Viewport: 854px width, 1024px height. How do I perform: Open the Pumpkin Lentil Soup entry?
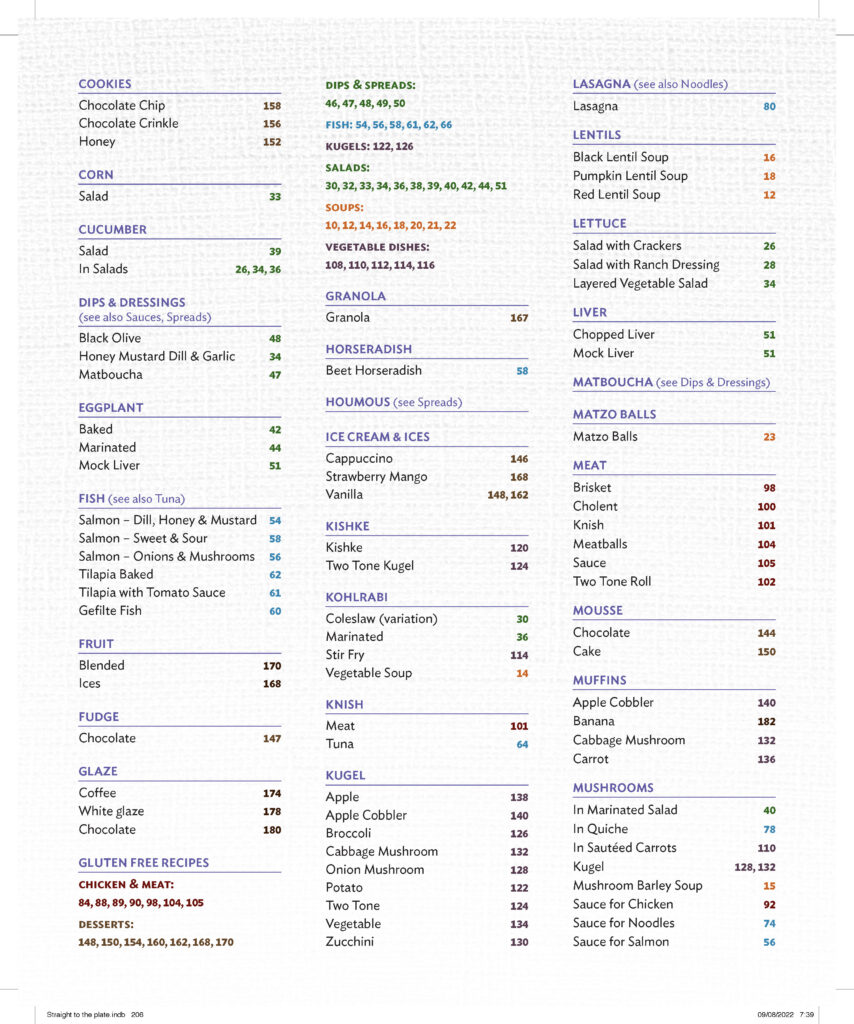630,176
